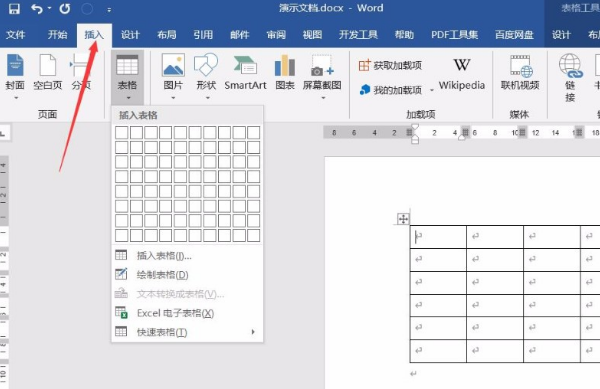This screenshot has height=389, width=600.
Task: Expand the 封面 dropdown arrow
Action: point(16,98)
